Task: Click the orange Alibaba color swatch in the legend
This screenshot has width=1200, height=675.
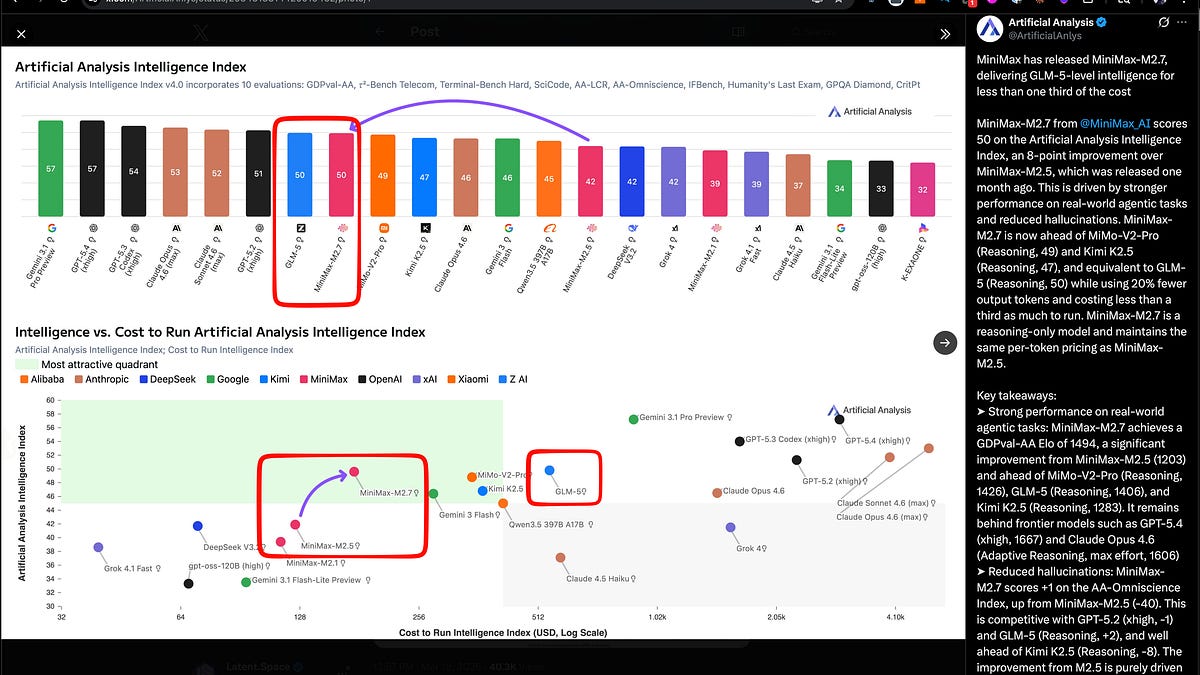Action: [x=23, y=379]
